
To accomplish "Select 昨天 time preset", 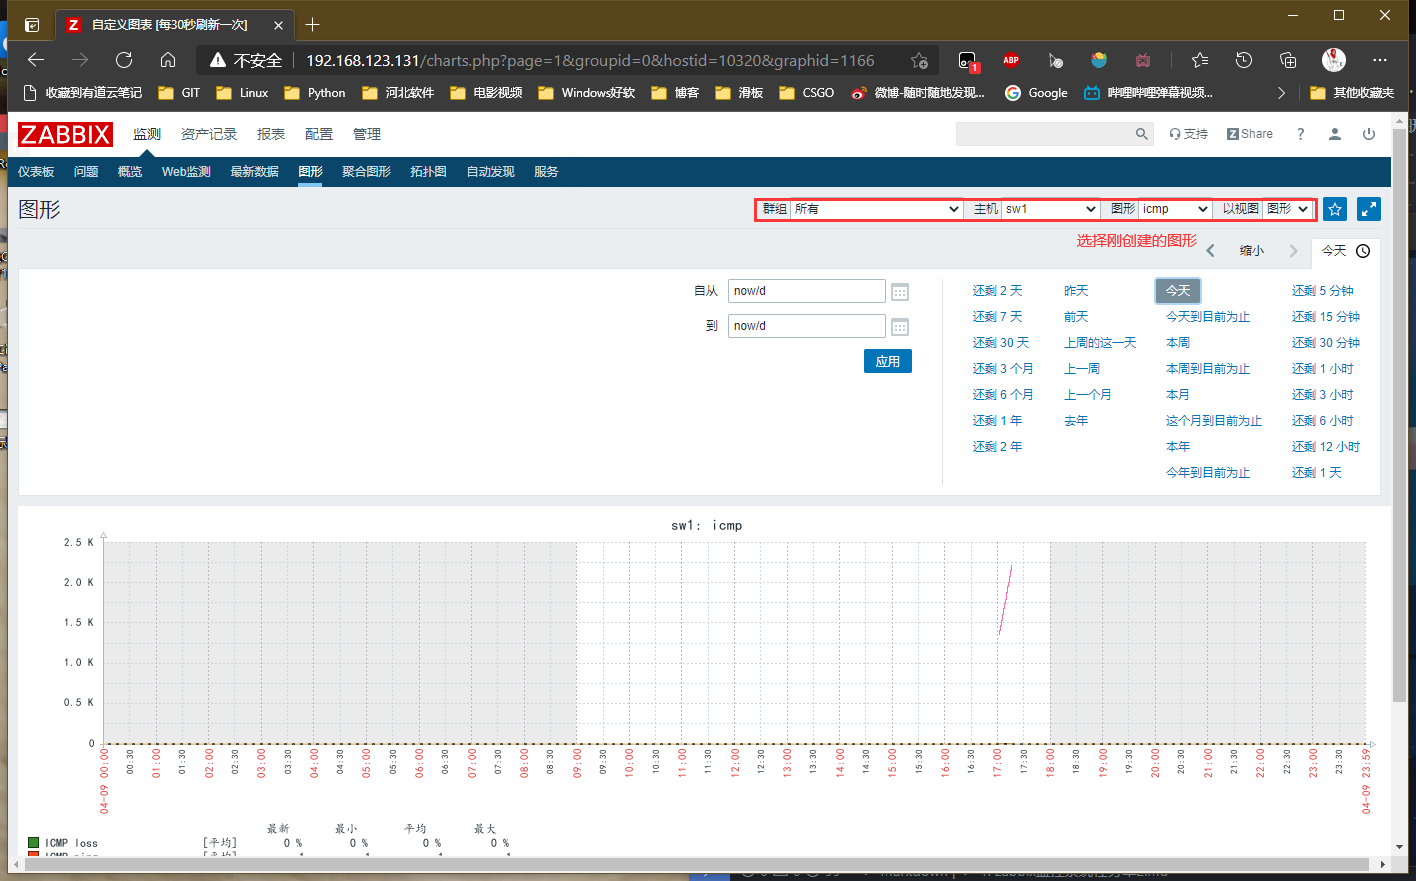I will [x=1076, y=291].
